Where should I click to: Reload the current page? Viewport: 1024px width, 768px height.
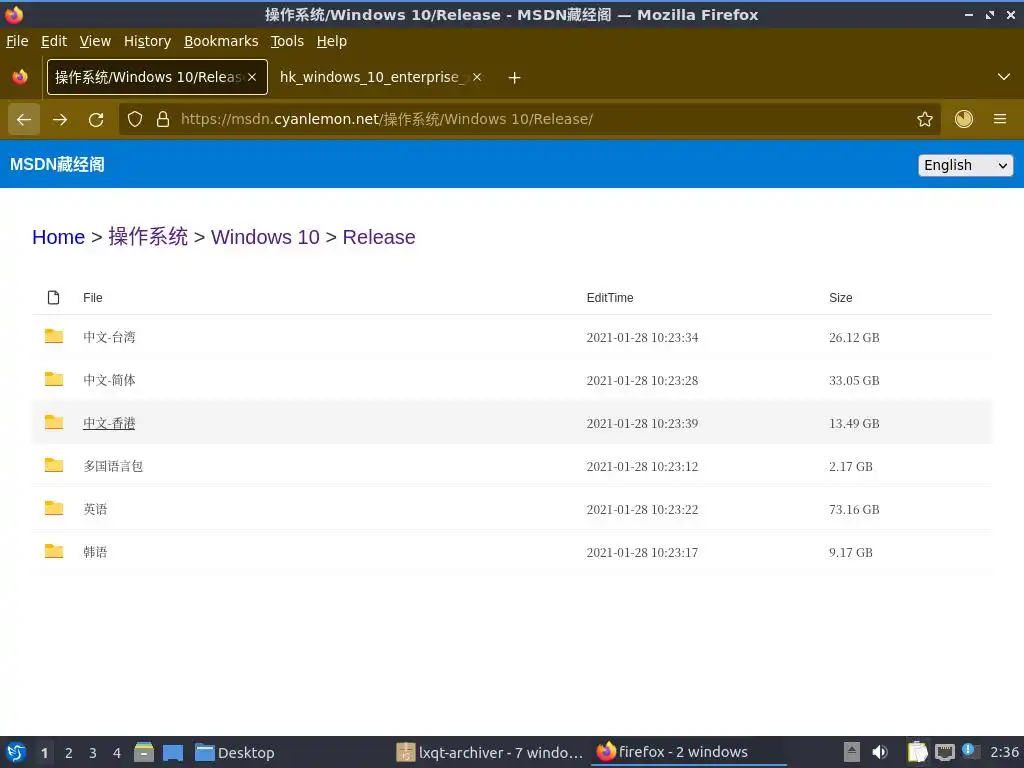click(96, 120)
